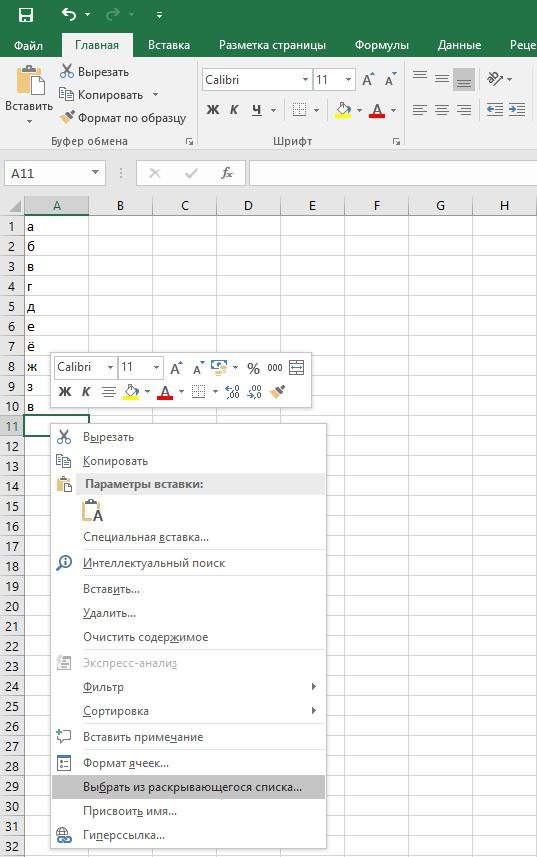Screen dimensions: 537x857
Task: Click Вырезать in the ribbon clipboard group
Action: pos(95,72)
